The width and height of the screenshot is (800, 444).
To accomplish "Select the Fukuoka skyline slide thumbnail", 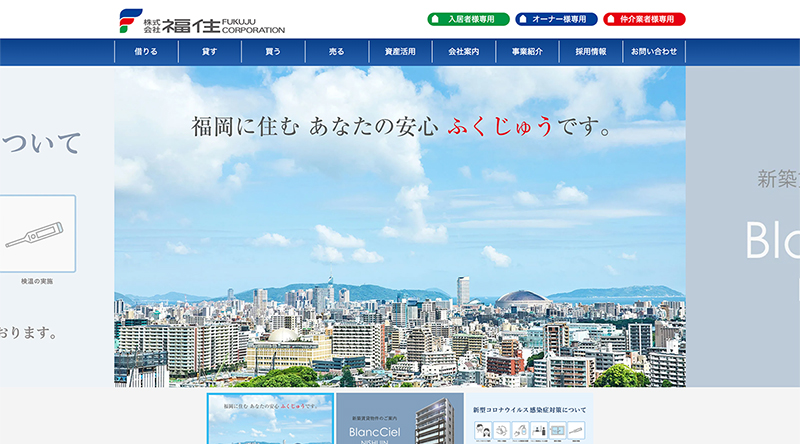I will pyautogui.click(x=270, y=418).
